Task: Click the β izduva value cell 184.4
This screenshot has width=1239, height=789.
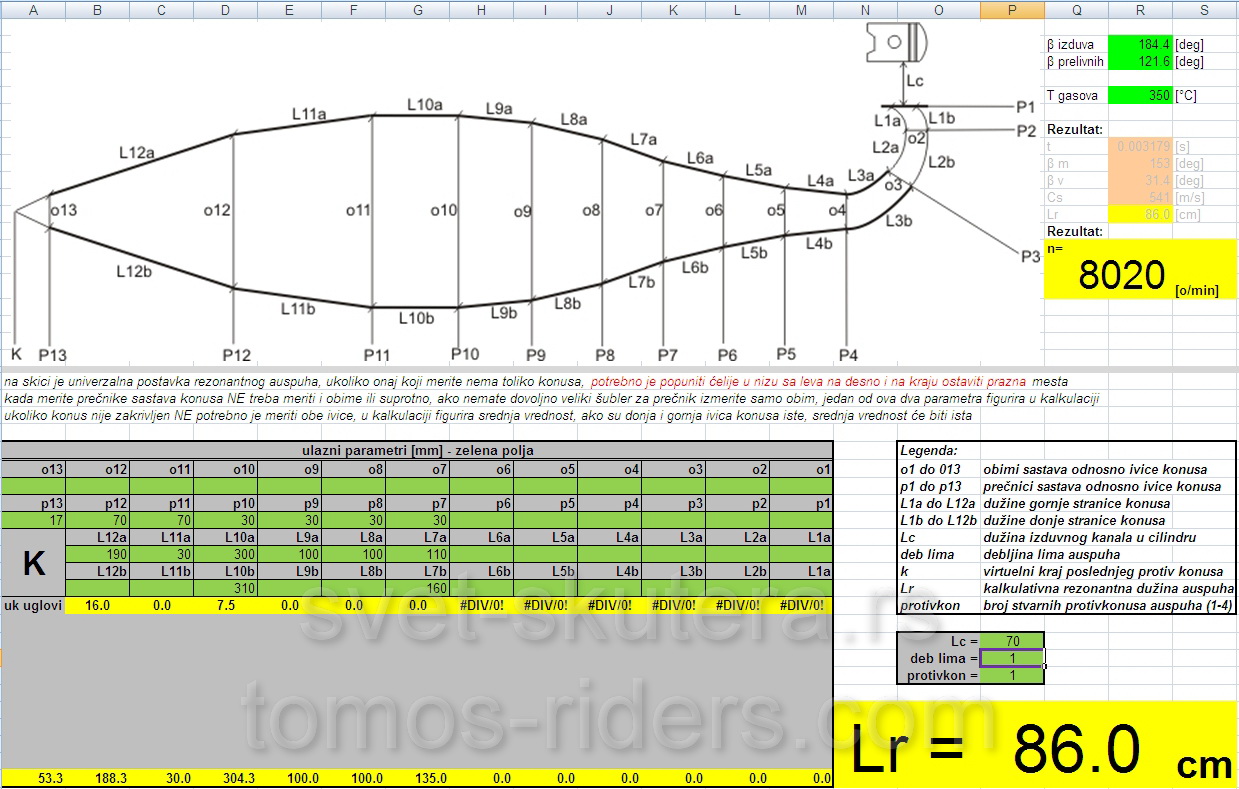Action: [x=1140, y=45]
